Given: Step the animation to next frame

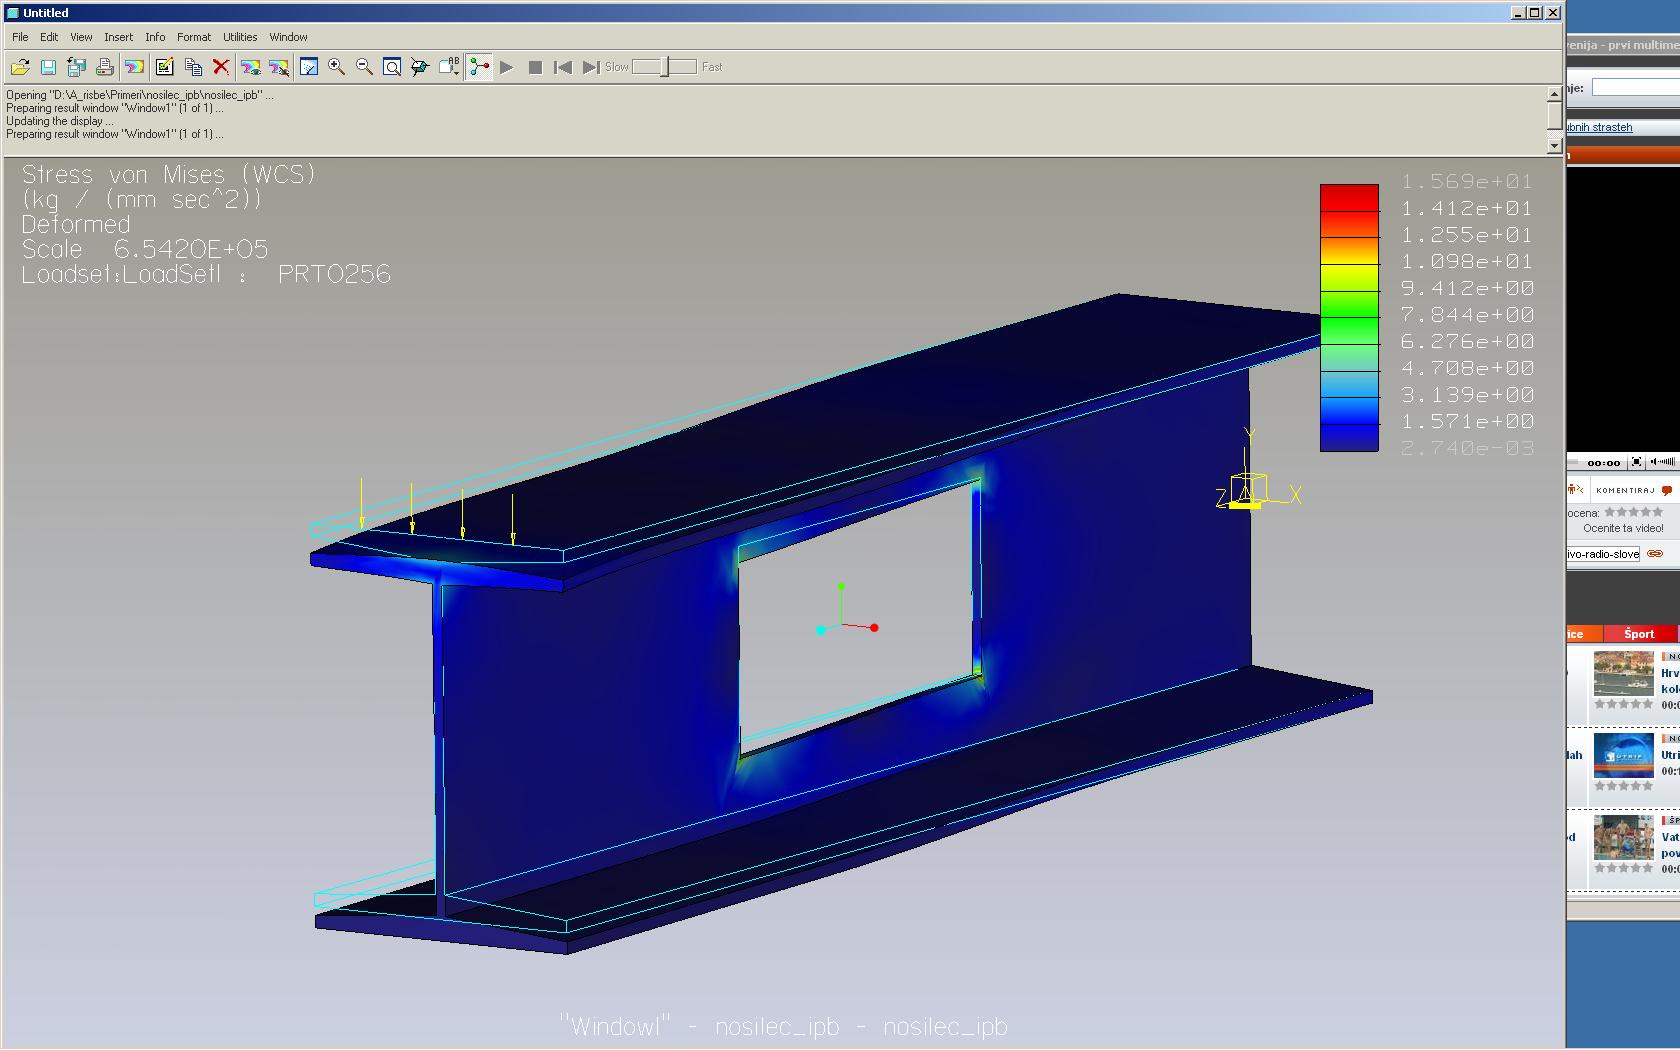Looking at the screenshot, I should coord(591,67).
